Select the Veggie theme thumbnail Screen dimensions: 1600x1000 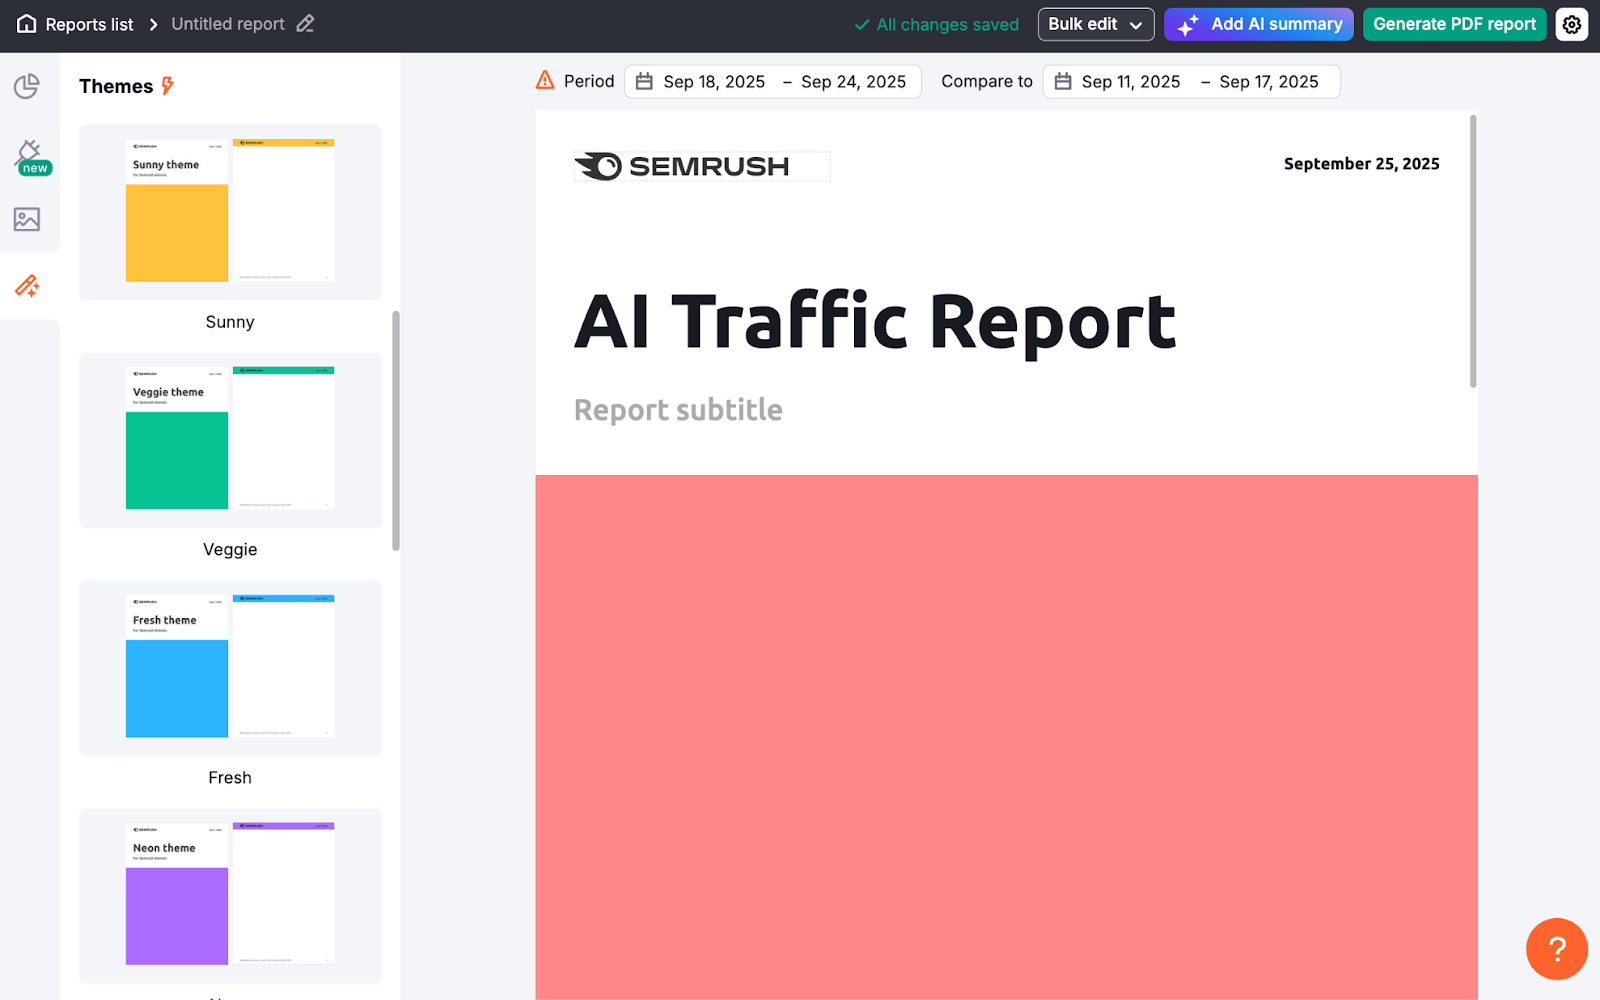tap(229, 440)
